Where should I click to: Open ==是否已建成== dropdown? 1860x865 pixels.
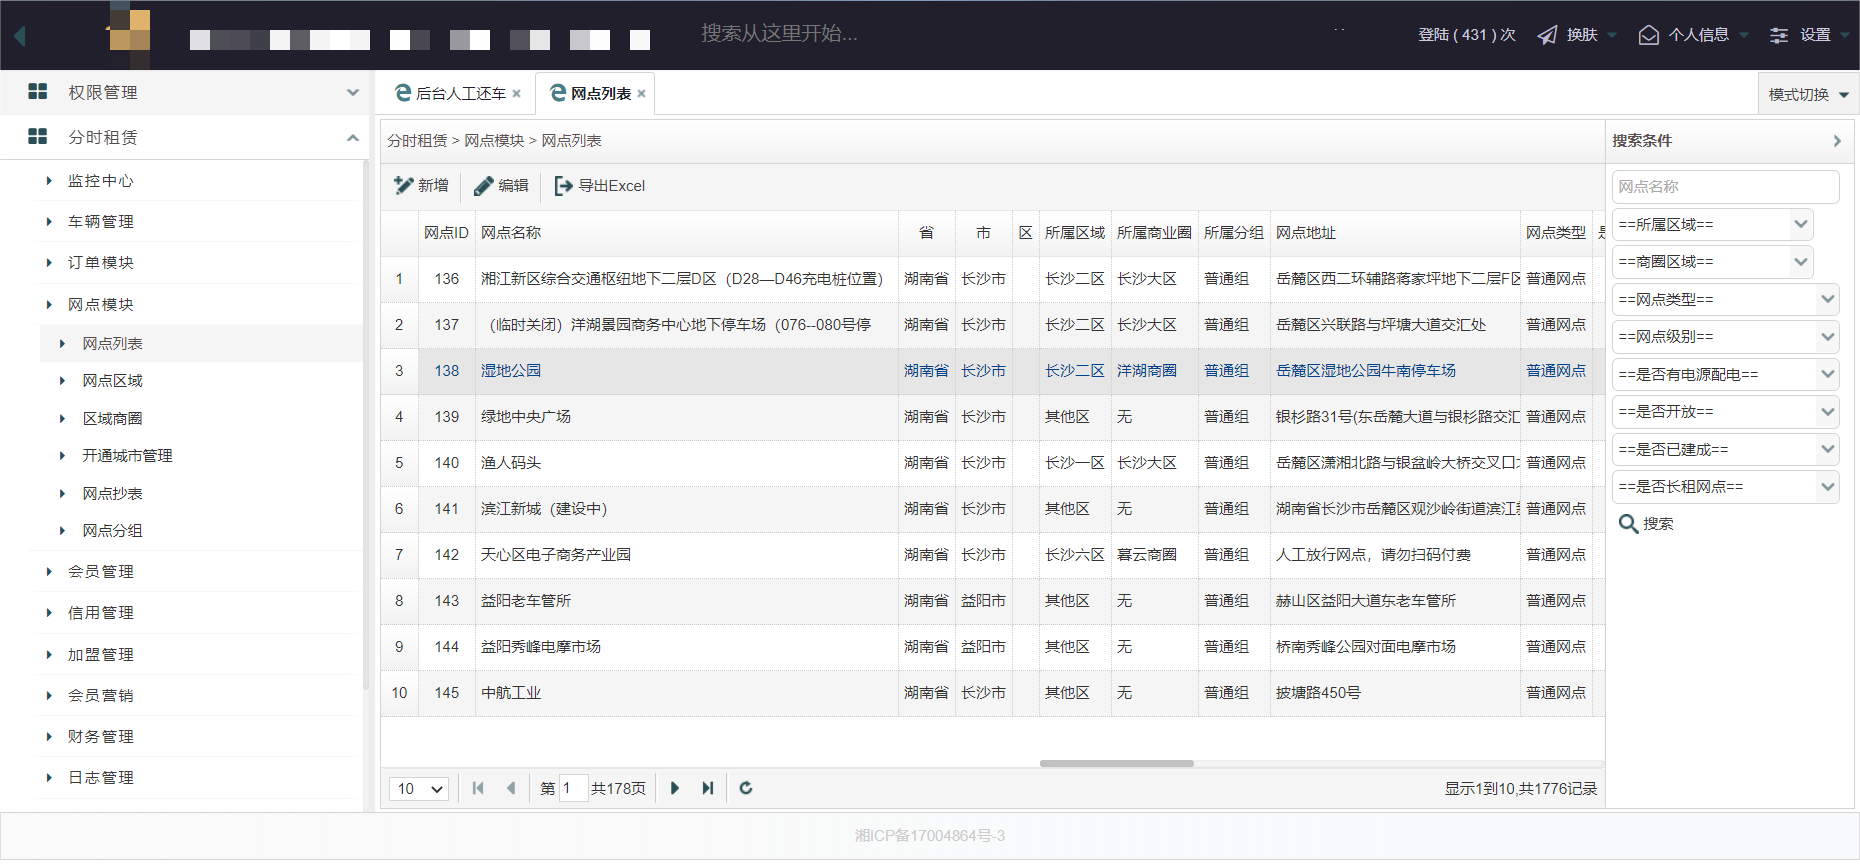(1725, 450)
